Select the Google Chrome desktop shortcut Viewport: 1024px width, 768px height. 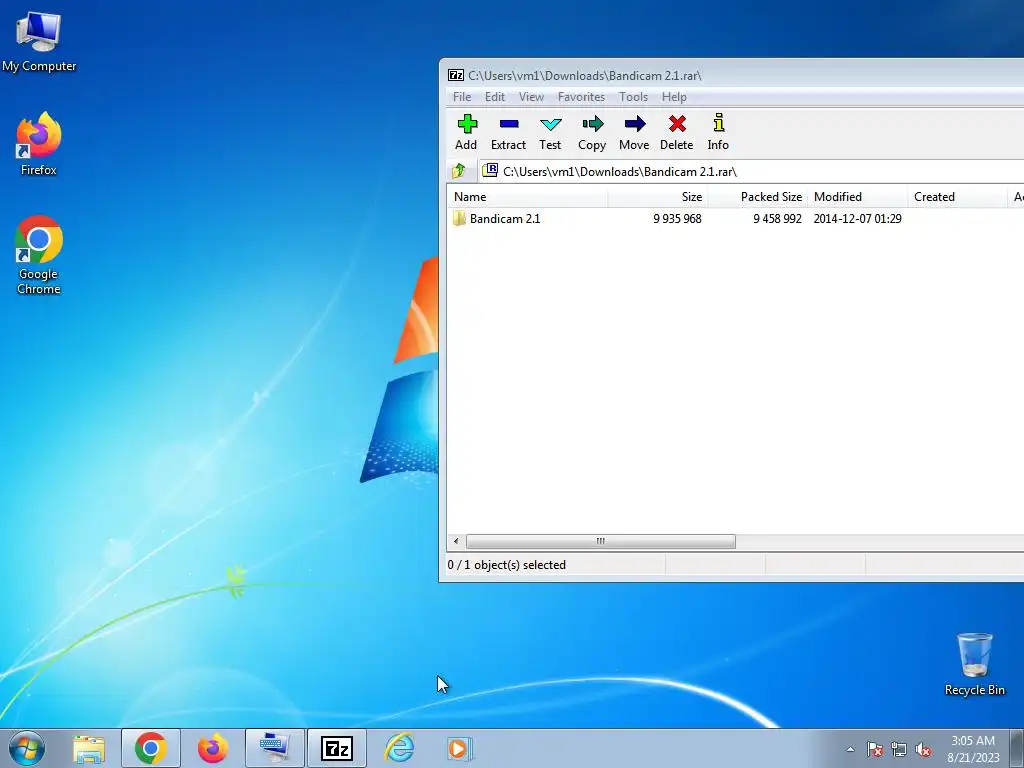click(x=39, y=255)
